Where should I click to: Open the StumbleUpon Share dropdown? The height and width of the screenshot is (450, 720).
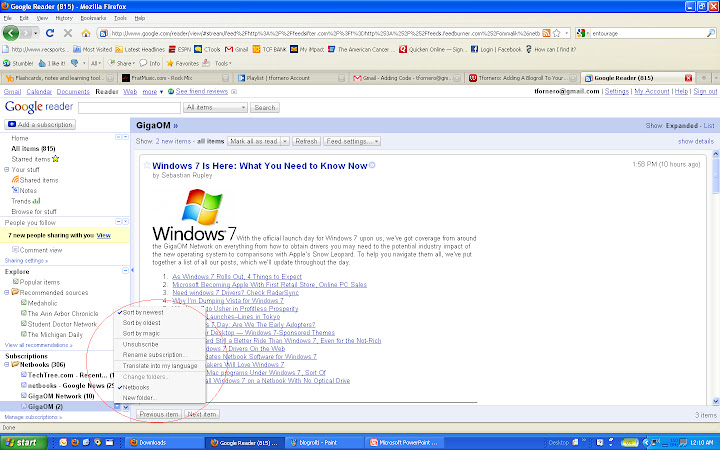click(121, 63)
